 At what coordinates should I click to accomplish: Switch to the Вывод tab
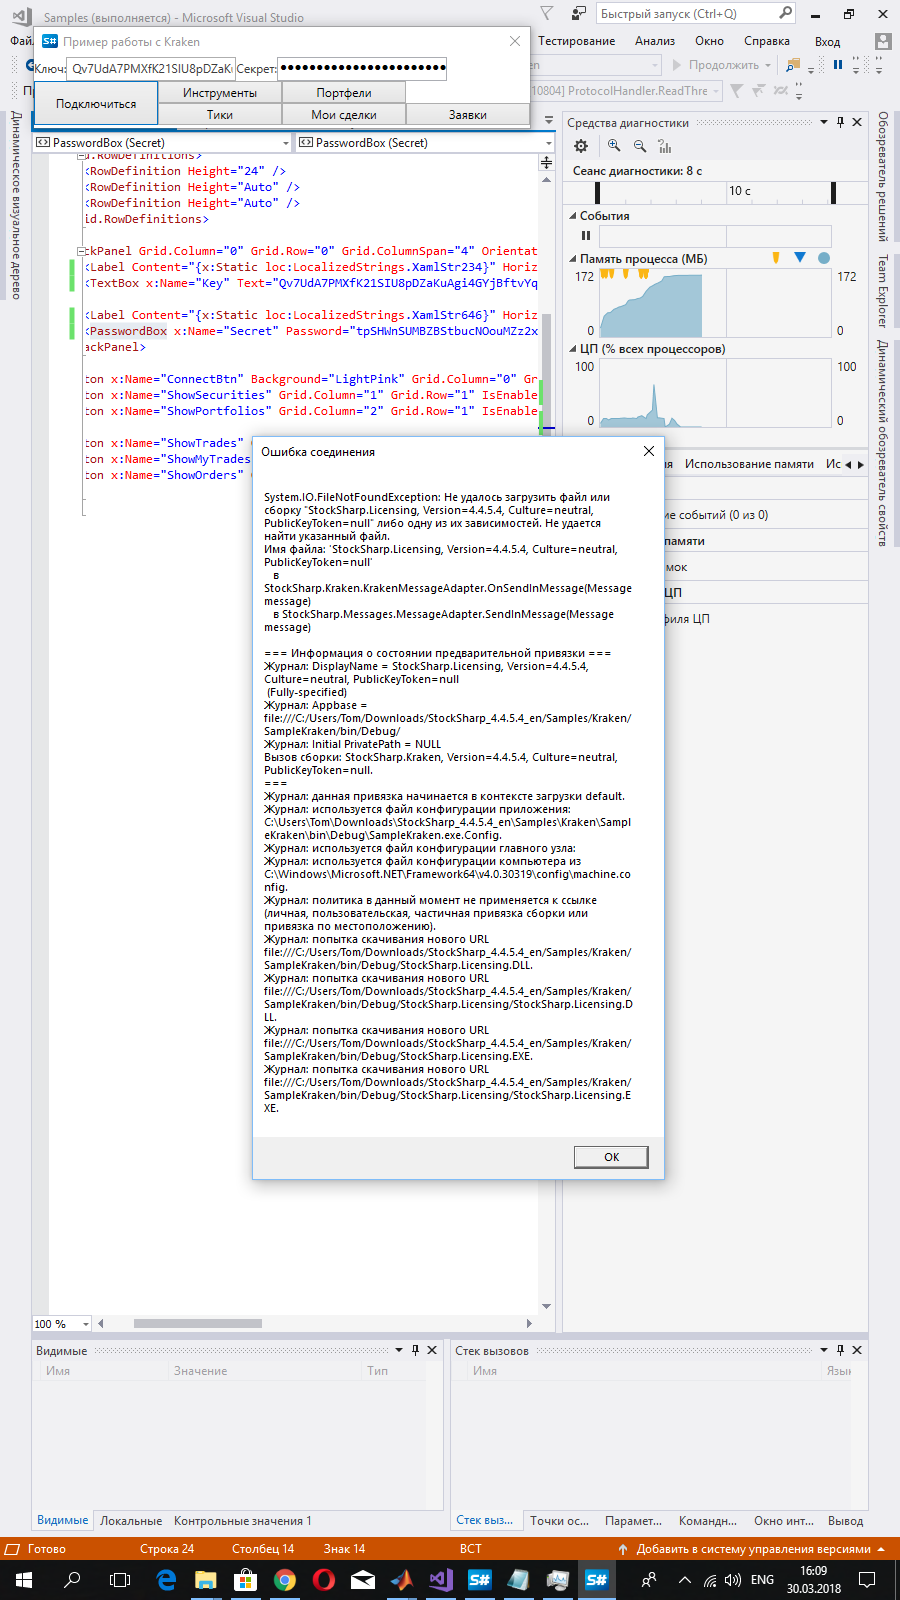pyautogui.click(x=846, y=1521)
